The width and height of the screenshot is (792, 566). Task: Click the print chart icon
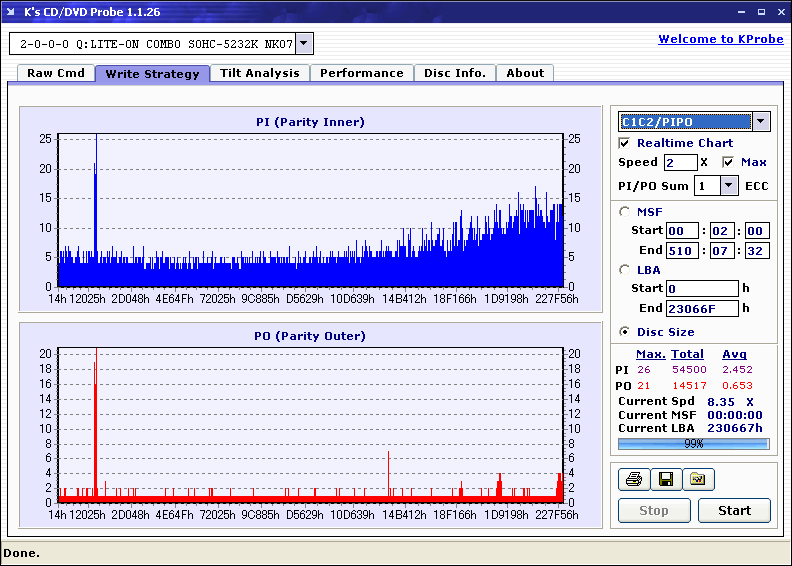click(634, 479)
